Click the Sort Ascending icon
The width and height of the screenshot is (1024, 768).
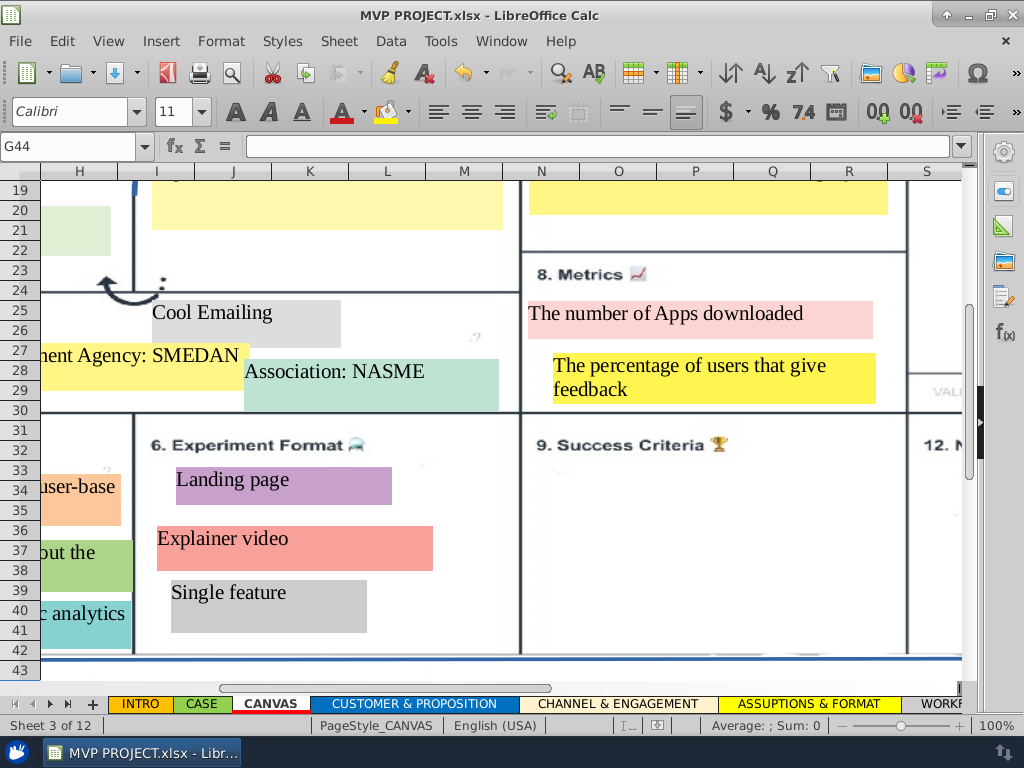[x=764, y=73]
